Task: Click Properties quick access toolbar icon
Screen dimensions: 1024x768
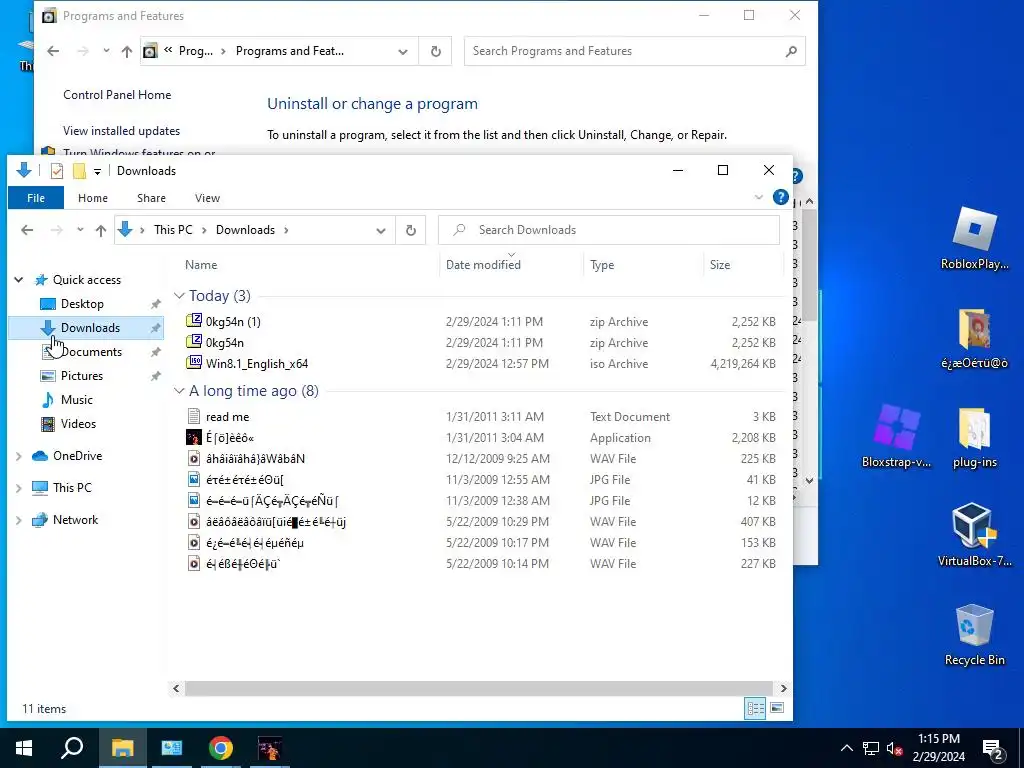Action: [57, 171]
